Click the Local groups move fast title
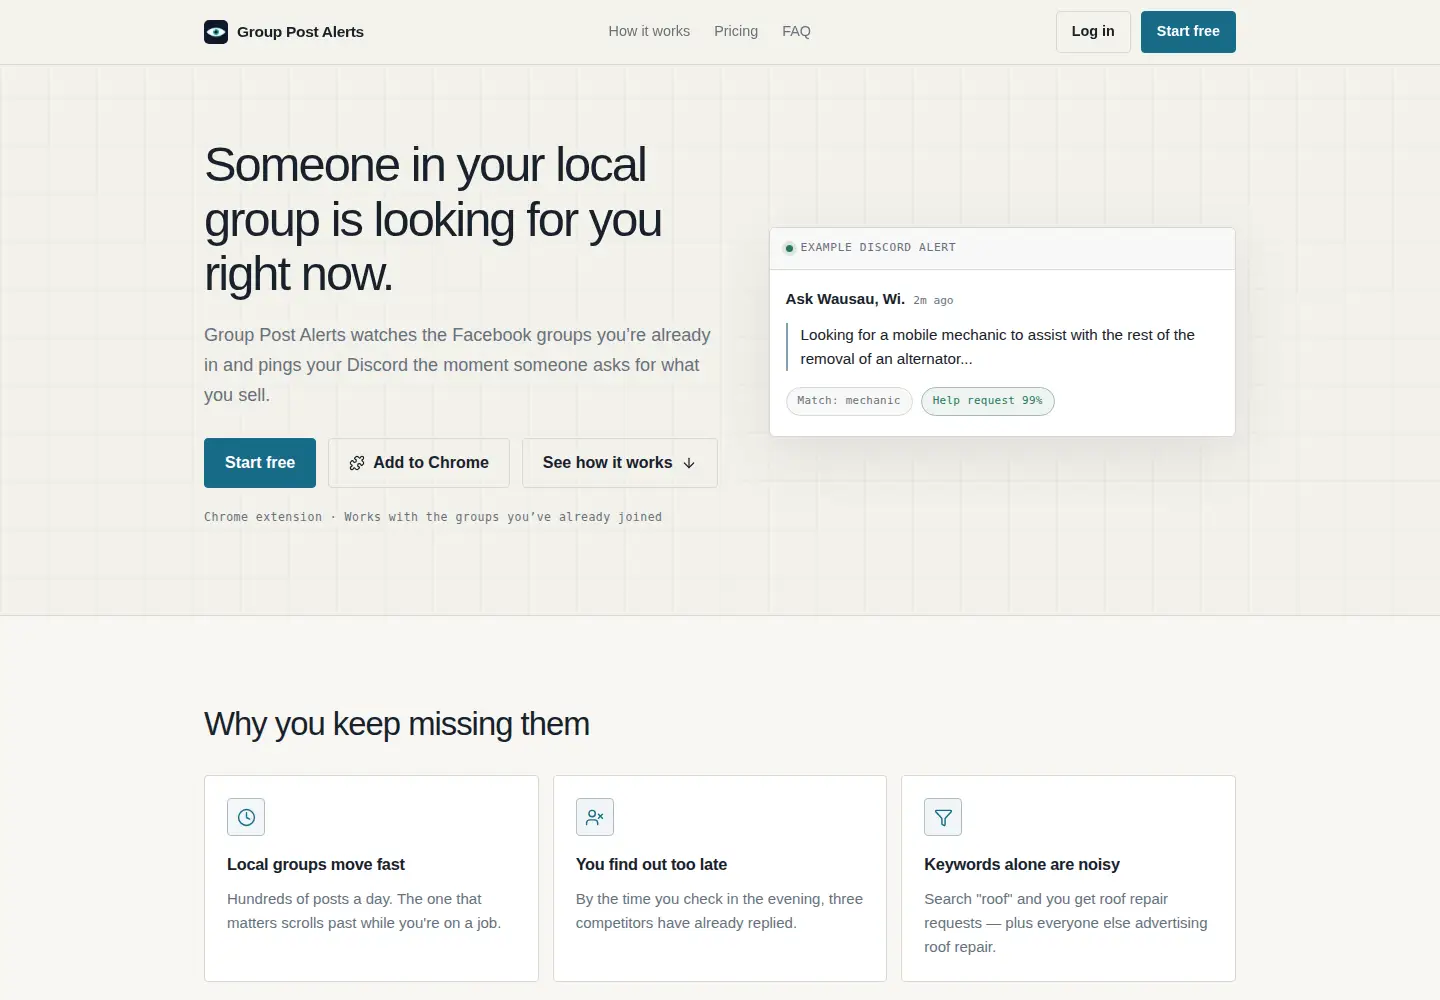 (316, 865)
